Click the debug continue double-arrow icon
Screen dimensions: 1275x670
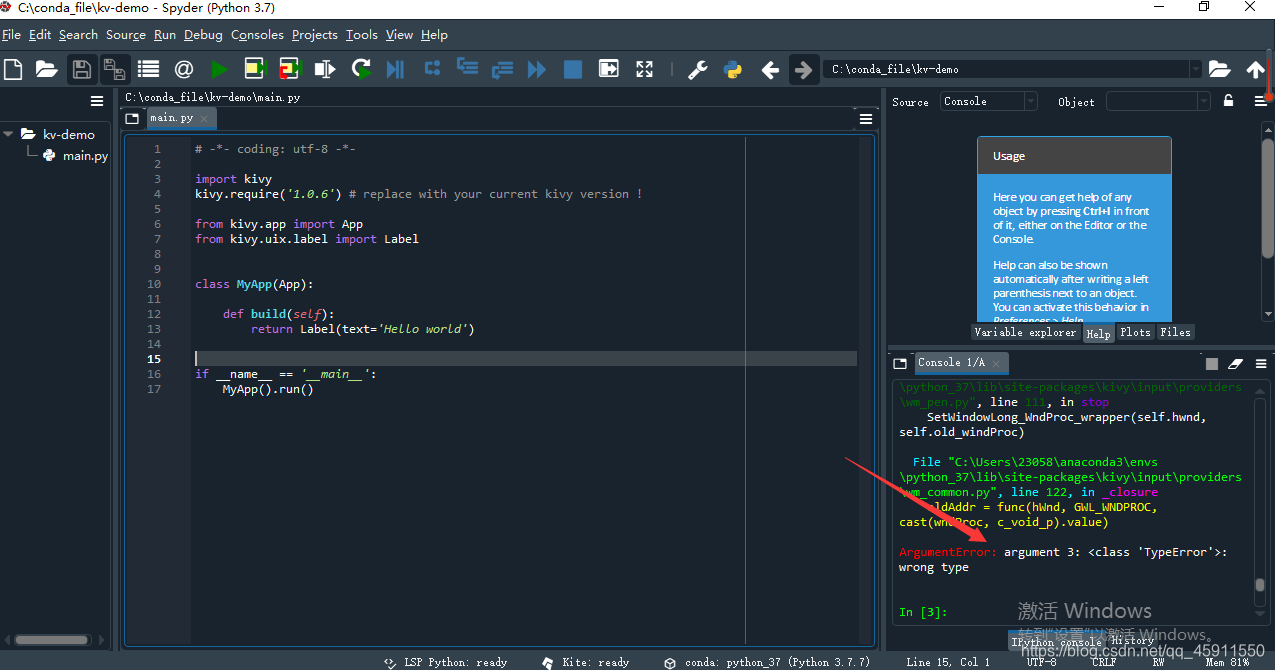[x=537, y=69]
